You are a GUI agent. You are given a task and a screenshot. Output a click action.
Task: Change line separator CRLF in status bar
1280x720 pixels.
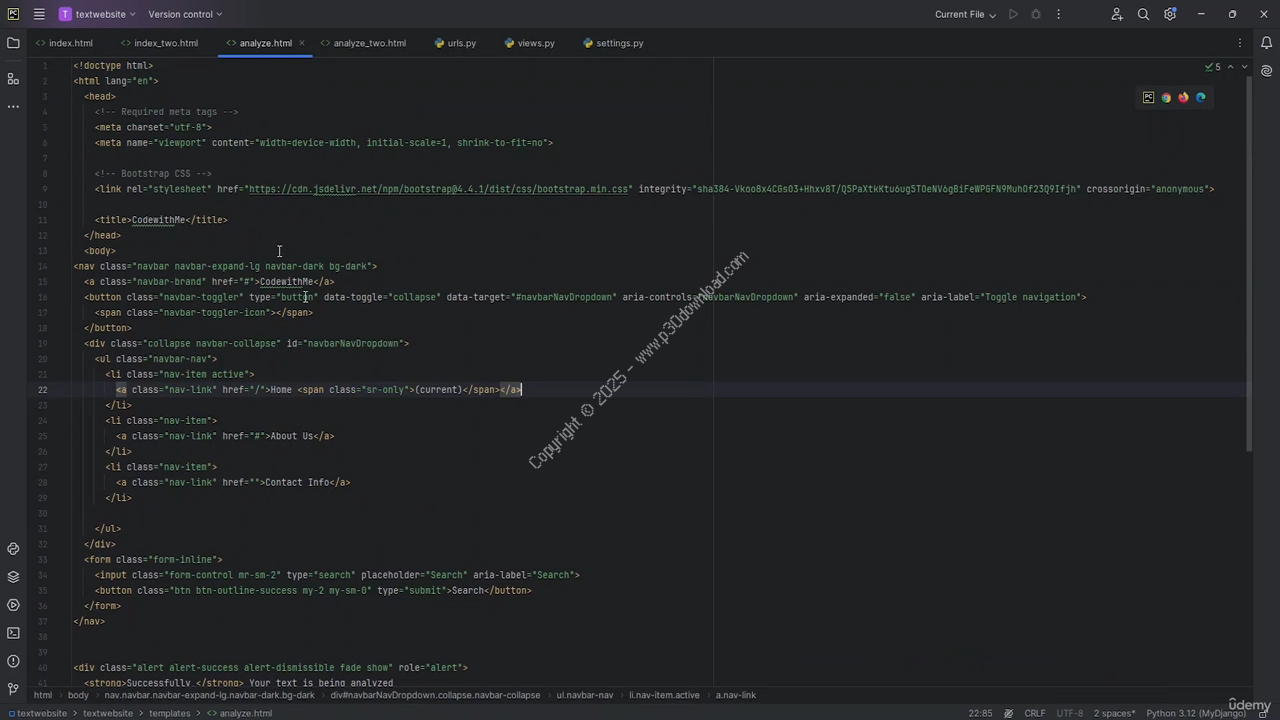click(1035, 713)
